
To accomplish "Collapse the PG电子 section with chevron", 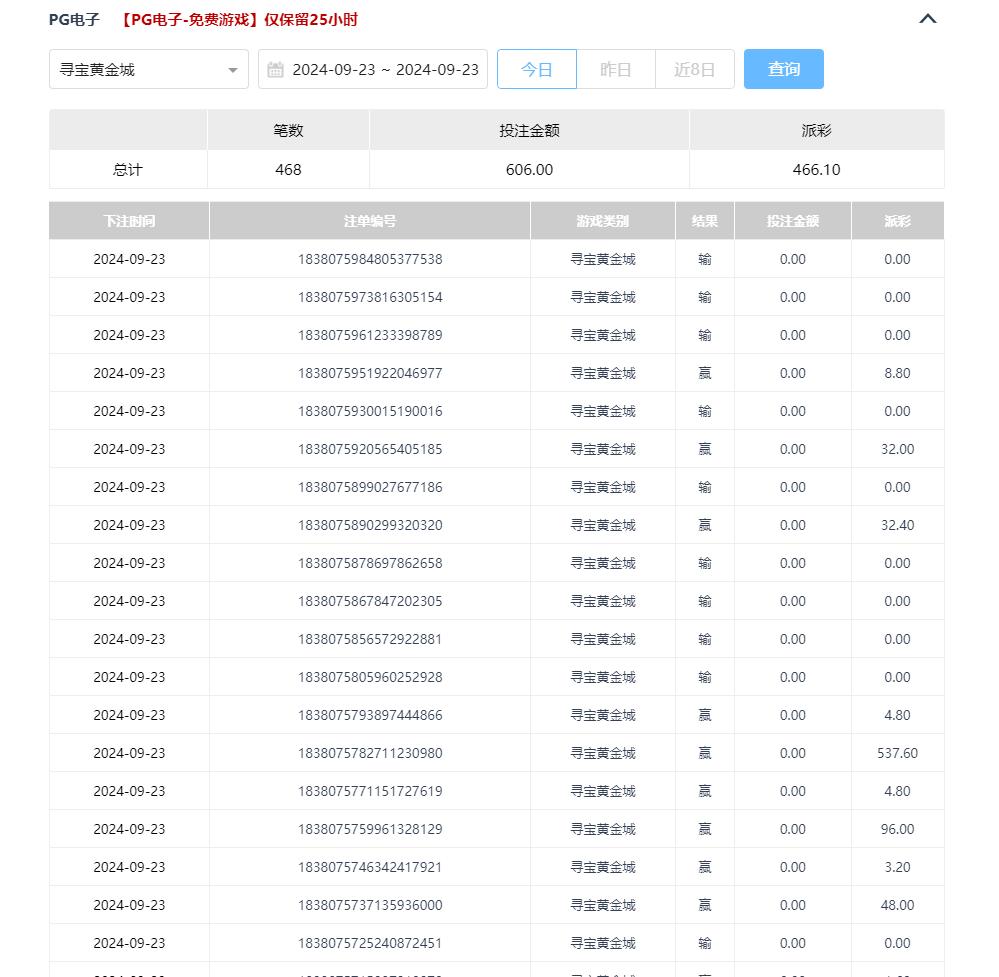I will point(927,19).
